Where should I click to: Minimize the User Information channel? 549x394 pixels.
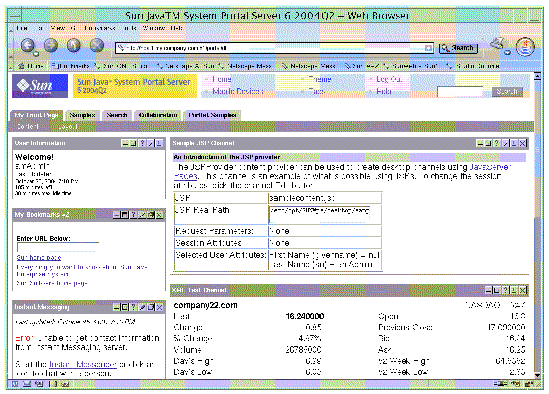tap(125, 143)
